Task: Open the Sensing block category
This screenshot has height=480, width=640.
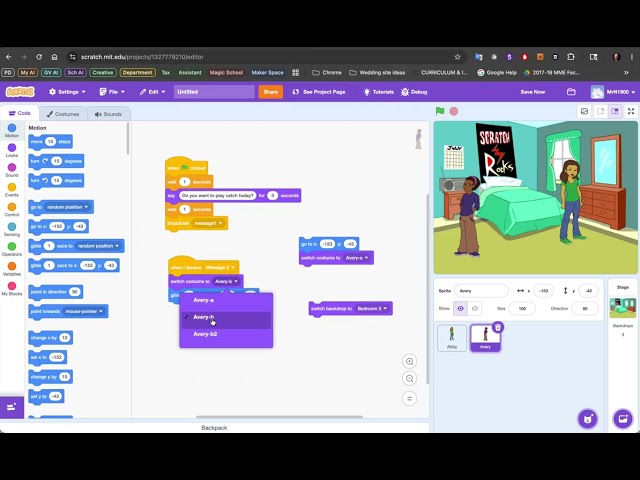Action: 12,229
